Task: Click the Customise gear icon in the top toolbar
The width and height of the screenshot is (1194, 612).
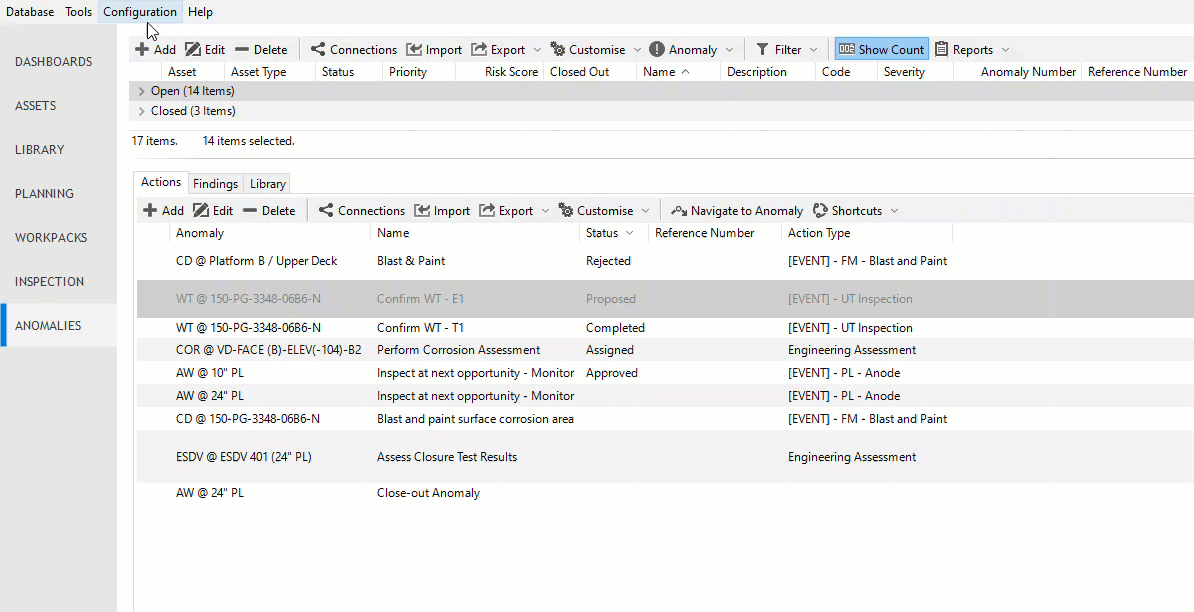Action: (557, 49)
